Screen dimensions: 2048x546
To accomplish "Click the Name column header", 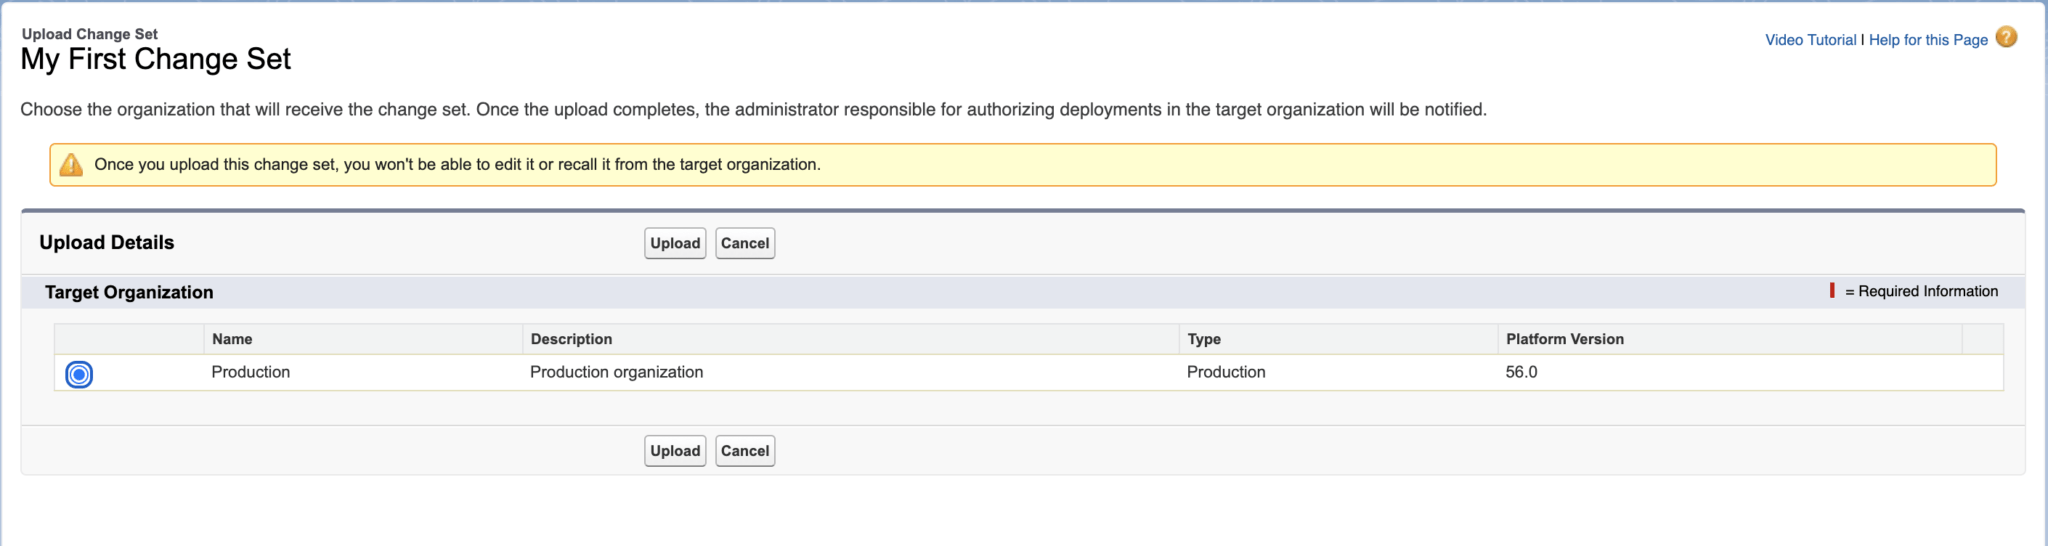I will tap(232, 339).
